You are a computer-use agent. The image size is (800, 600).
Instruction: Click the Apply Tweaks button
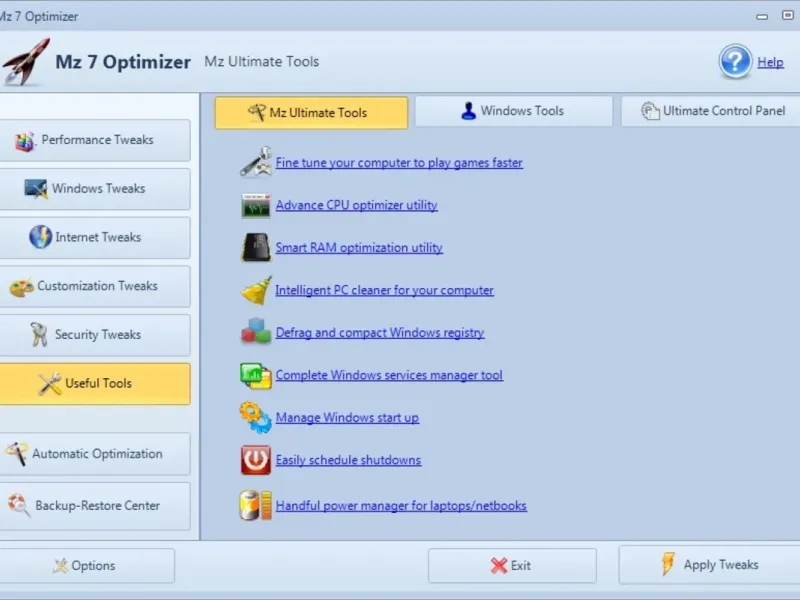tap(709, 564)
